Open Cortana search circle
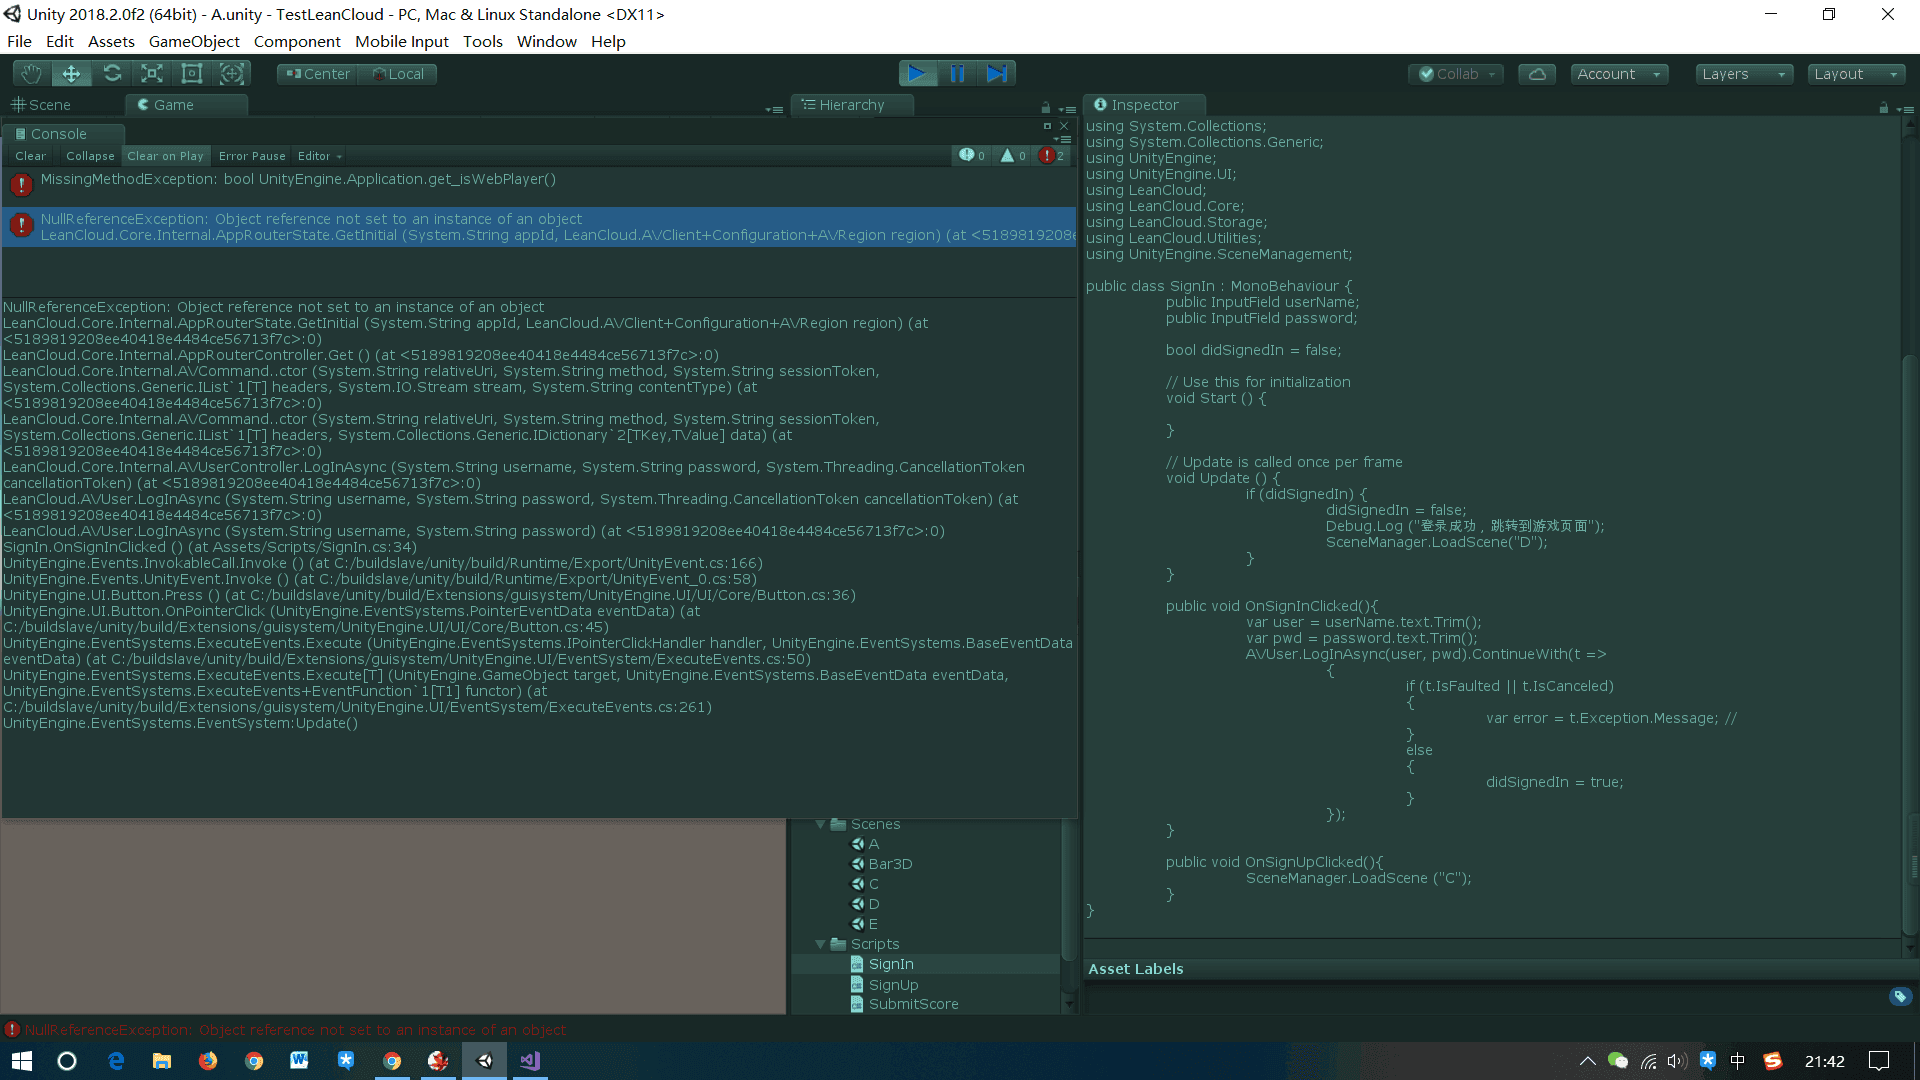Image resolution: width=1920 pixels, height=1080 pixels. (67, 1061)
